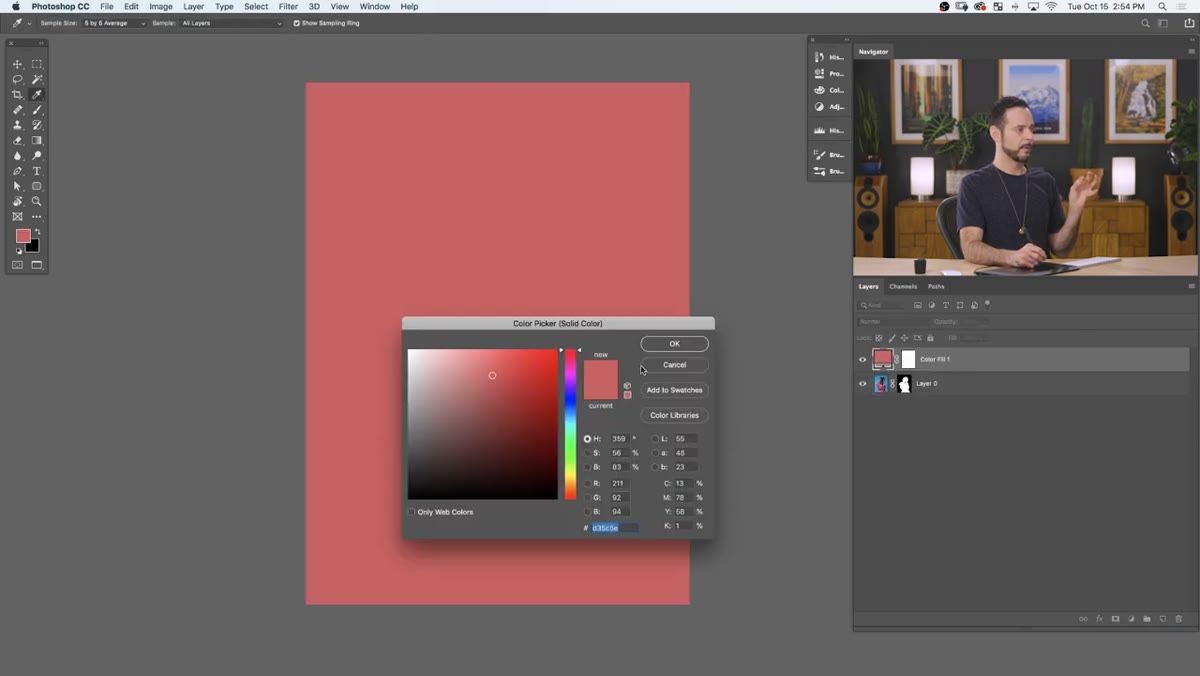Open Color Libraries
The image size is (1200, 676).
pos(675,415)
